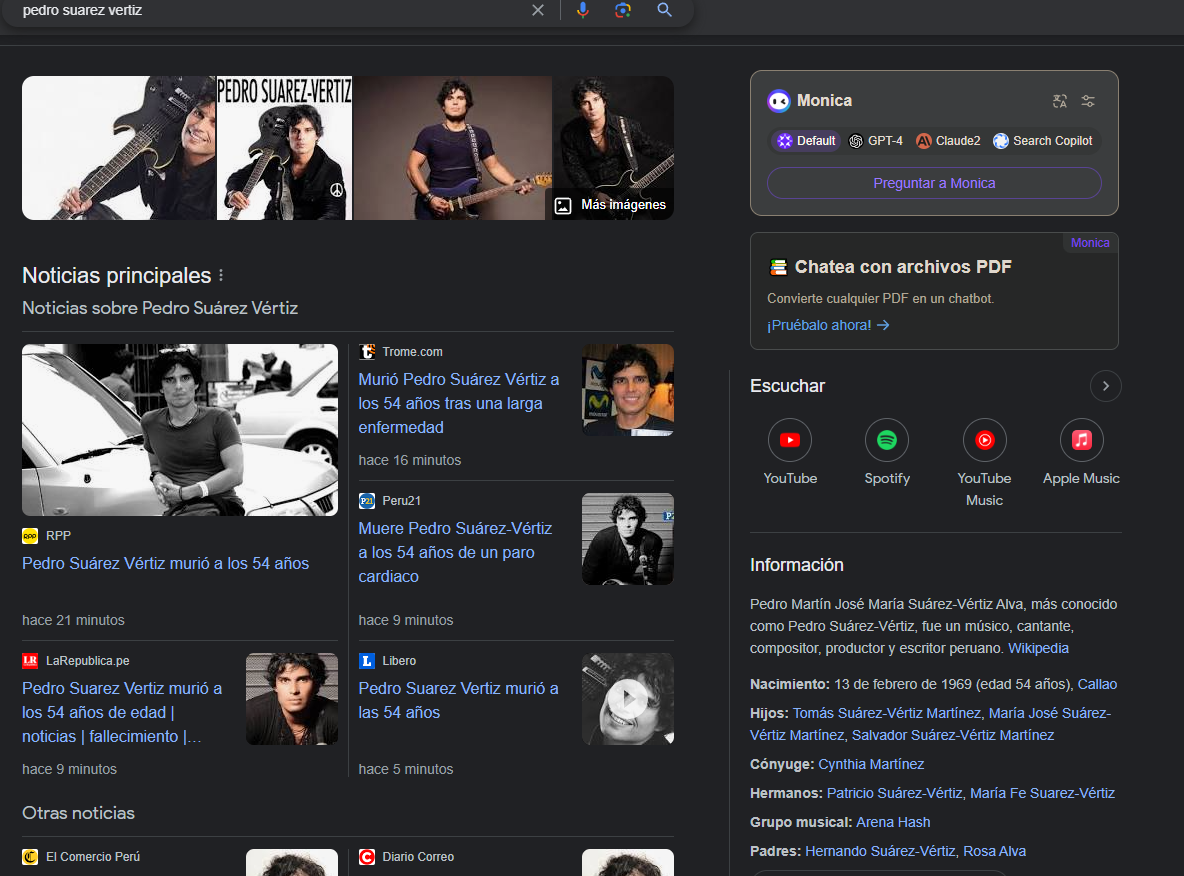The image size is (1184, 876).
Task: Click the Chatea con archivos PDF heading
Action: 902,267
